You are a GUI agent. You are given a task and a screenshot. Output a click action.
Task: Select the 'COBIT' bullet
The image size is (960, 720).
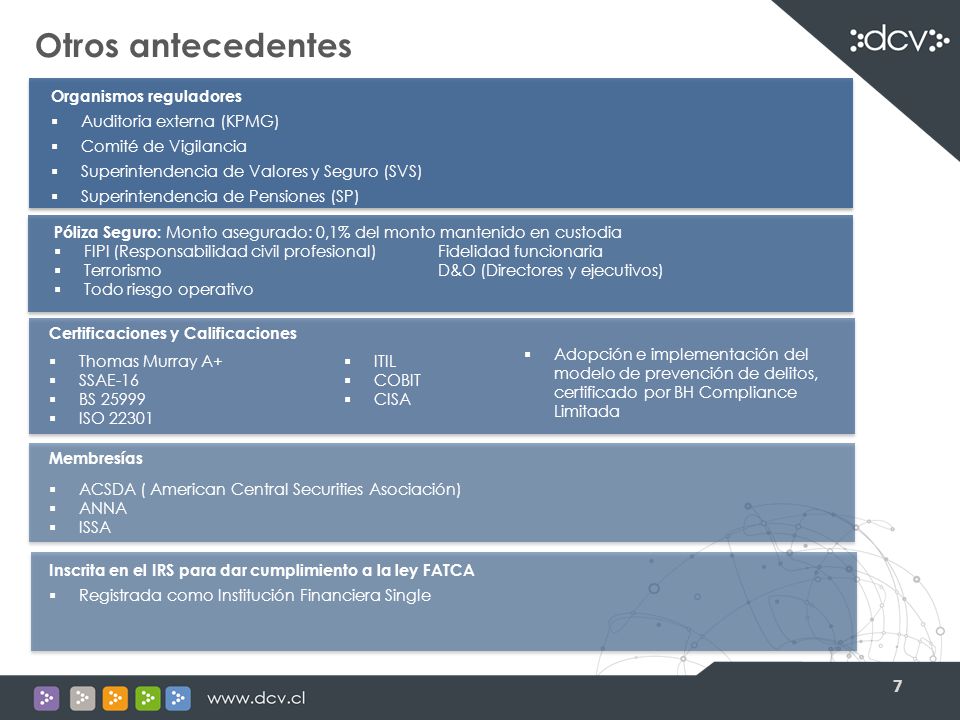[397, 380]
